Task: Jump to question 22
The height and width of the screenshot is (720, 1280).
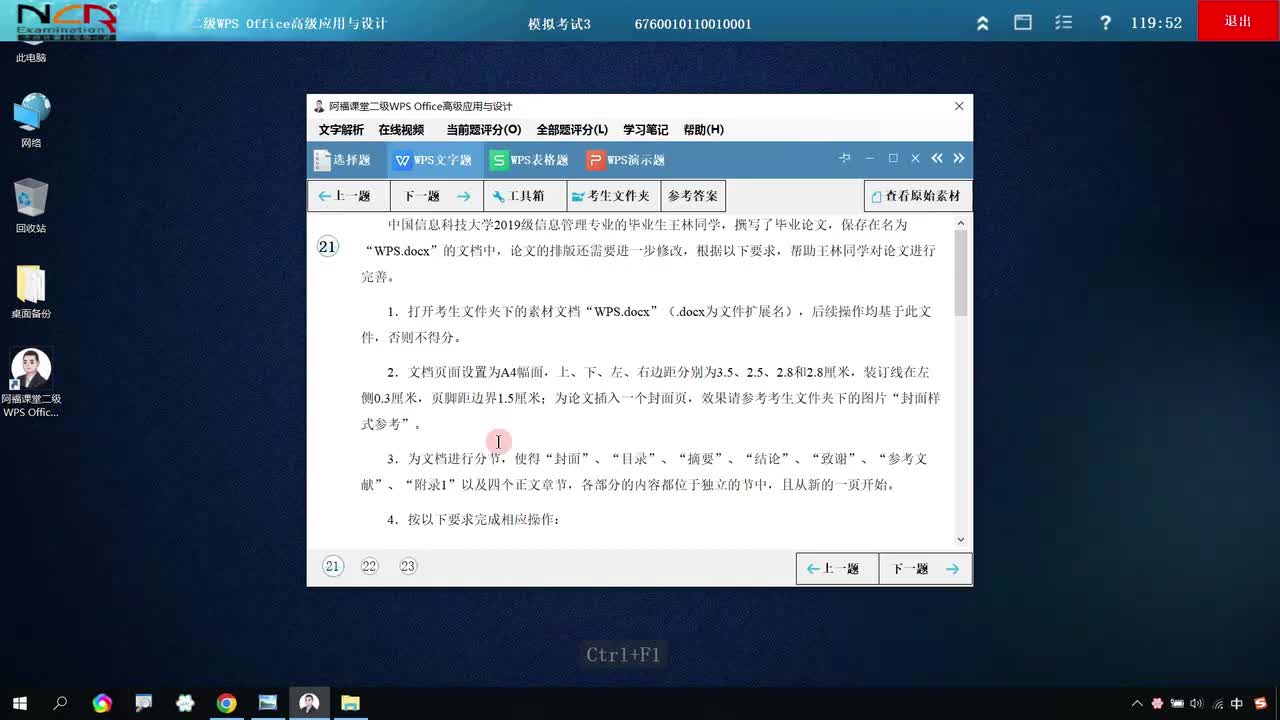Action: click(370, 566)
